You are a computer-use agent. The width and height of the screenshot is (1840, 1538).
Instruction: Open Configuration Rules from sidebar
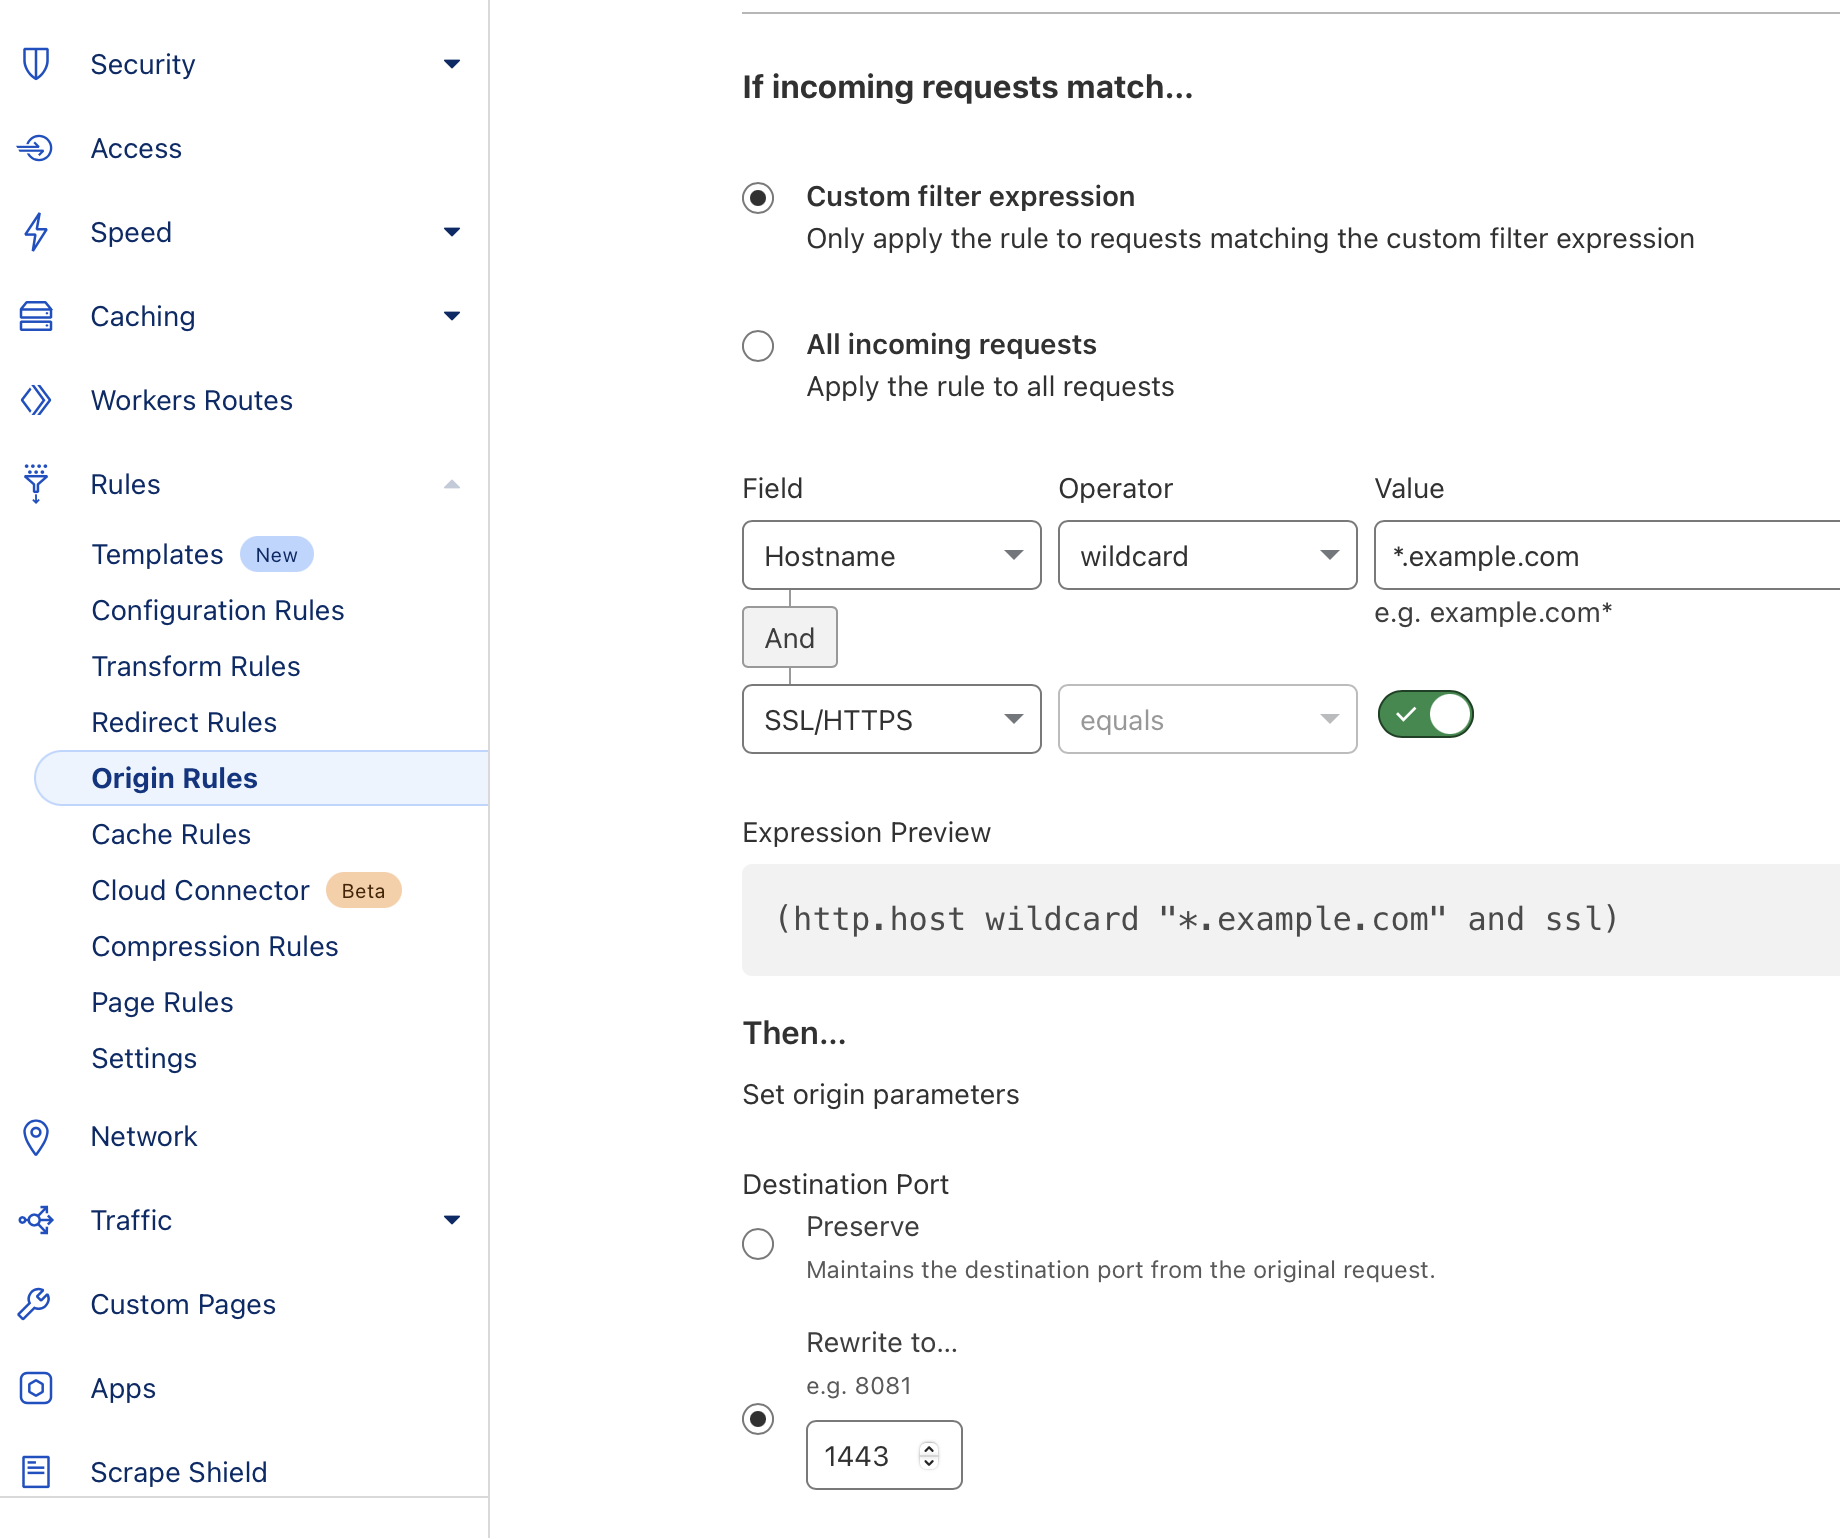[x=218, y=610]
